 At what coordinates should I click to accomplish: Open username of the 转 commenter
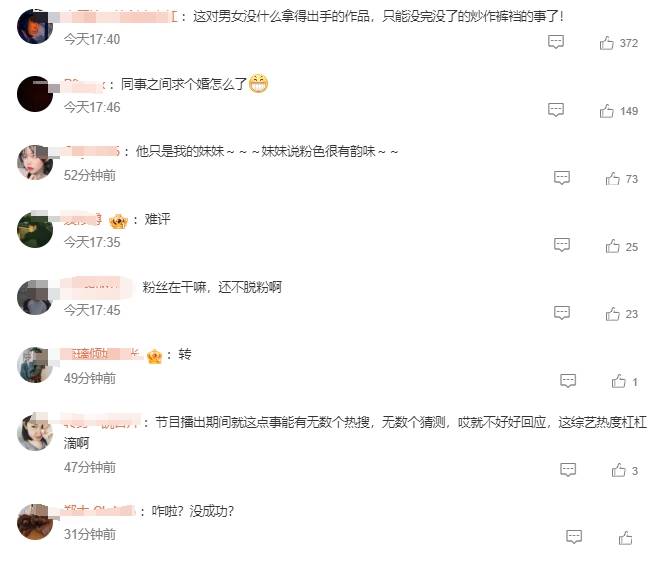click(x=101, y=354)
